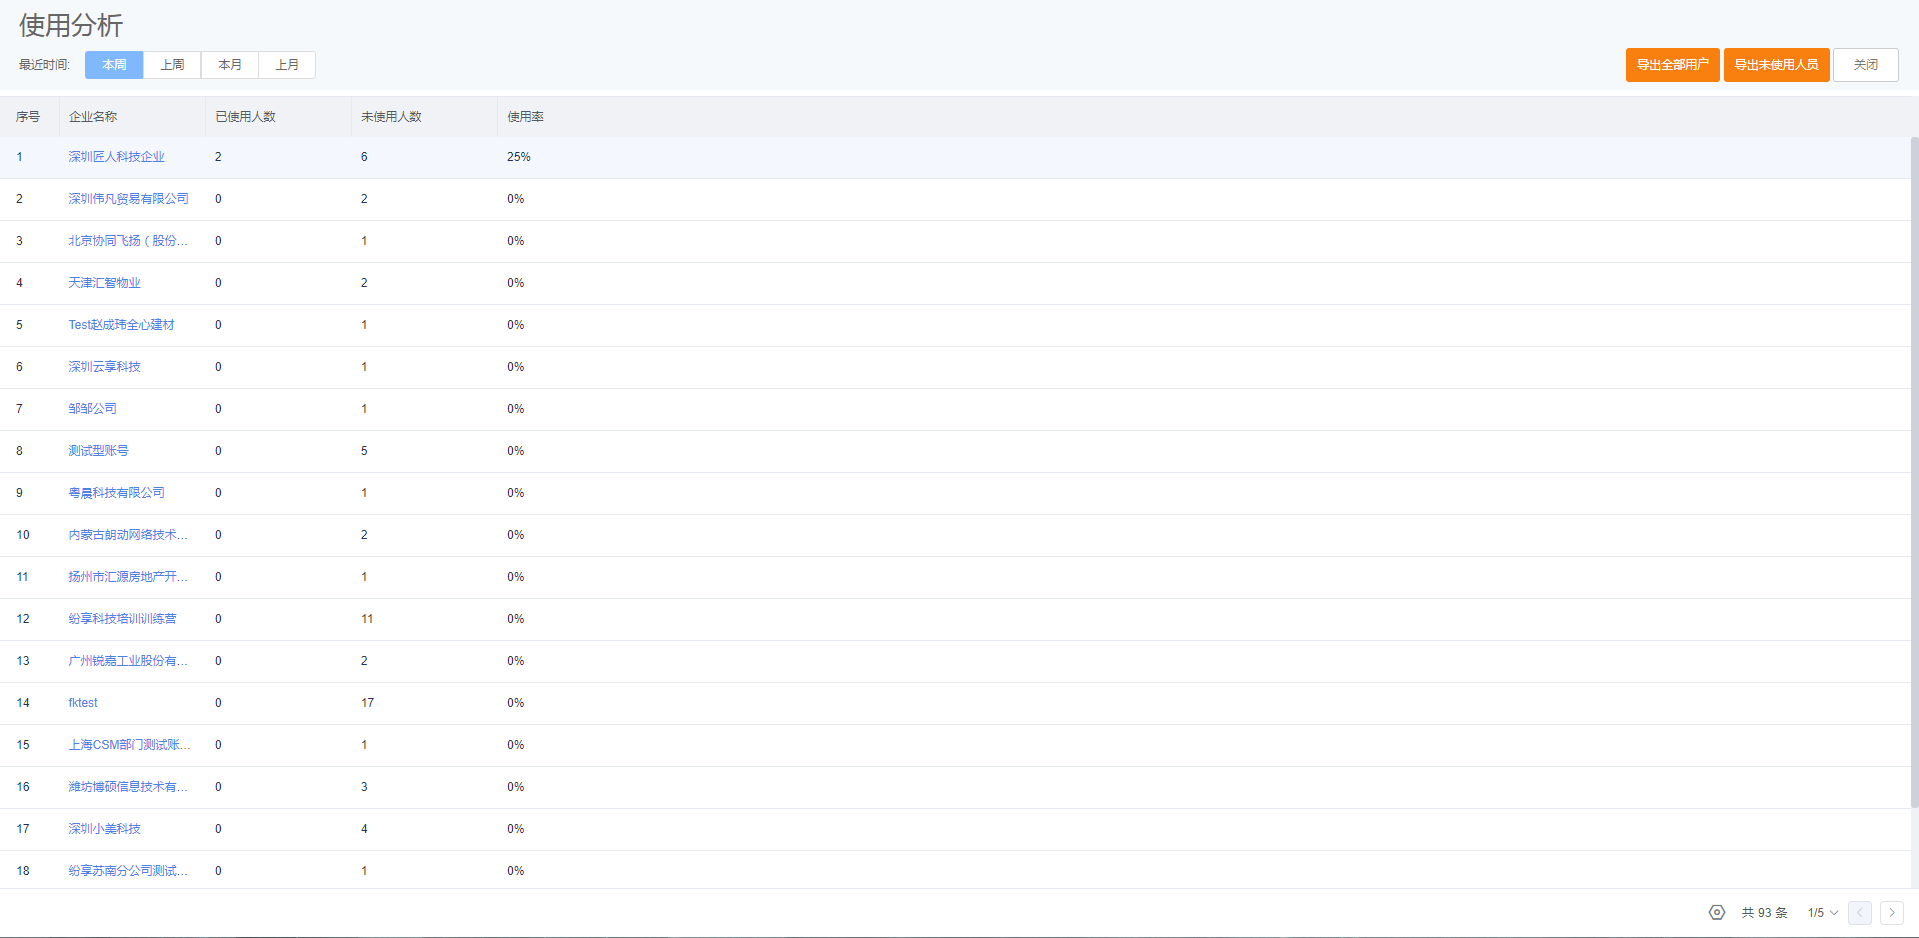Open company link 纷享科技培训训练营
This screenshot has height=938, width=1919.
point(122,619)
